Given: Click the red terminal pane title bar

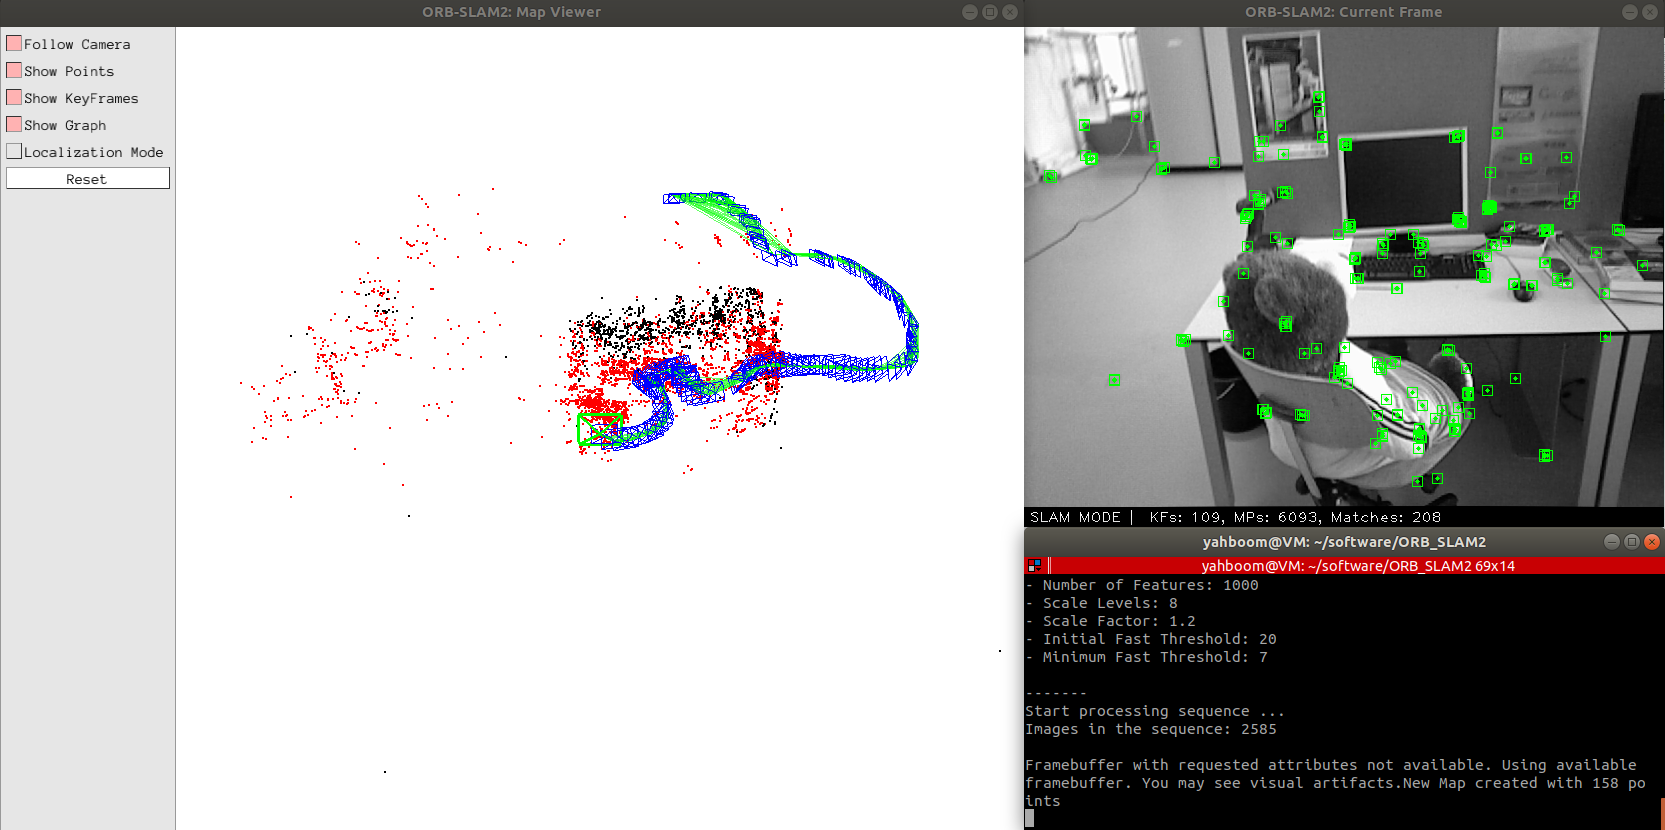Looking at the screenshot, I should tap(1357, 566).
